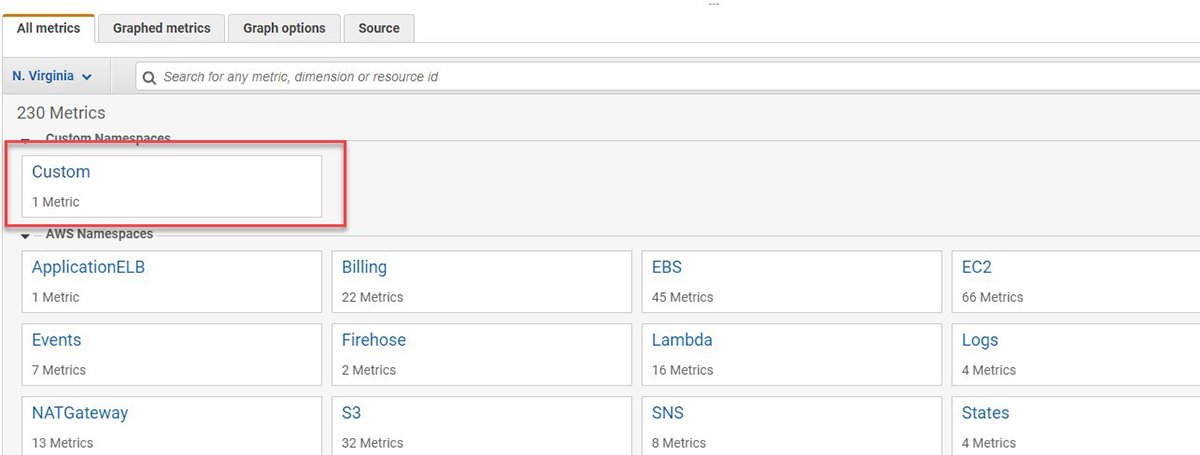Viewport: 1200px width, 455px height.
Task: Select the Firehose namespace
Action: pyautogui.click(x=374, y=340)
